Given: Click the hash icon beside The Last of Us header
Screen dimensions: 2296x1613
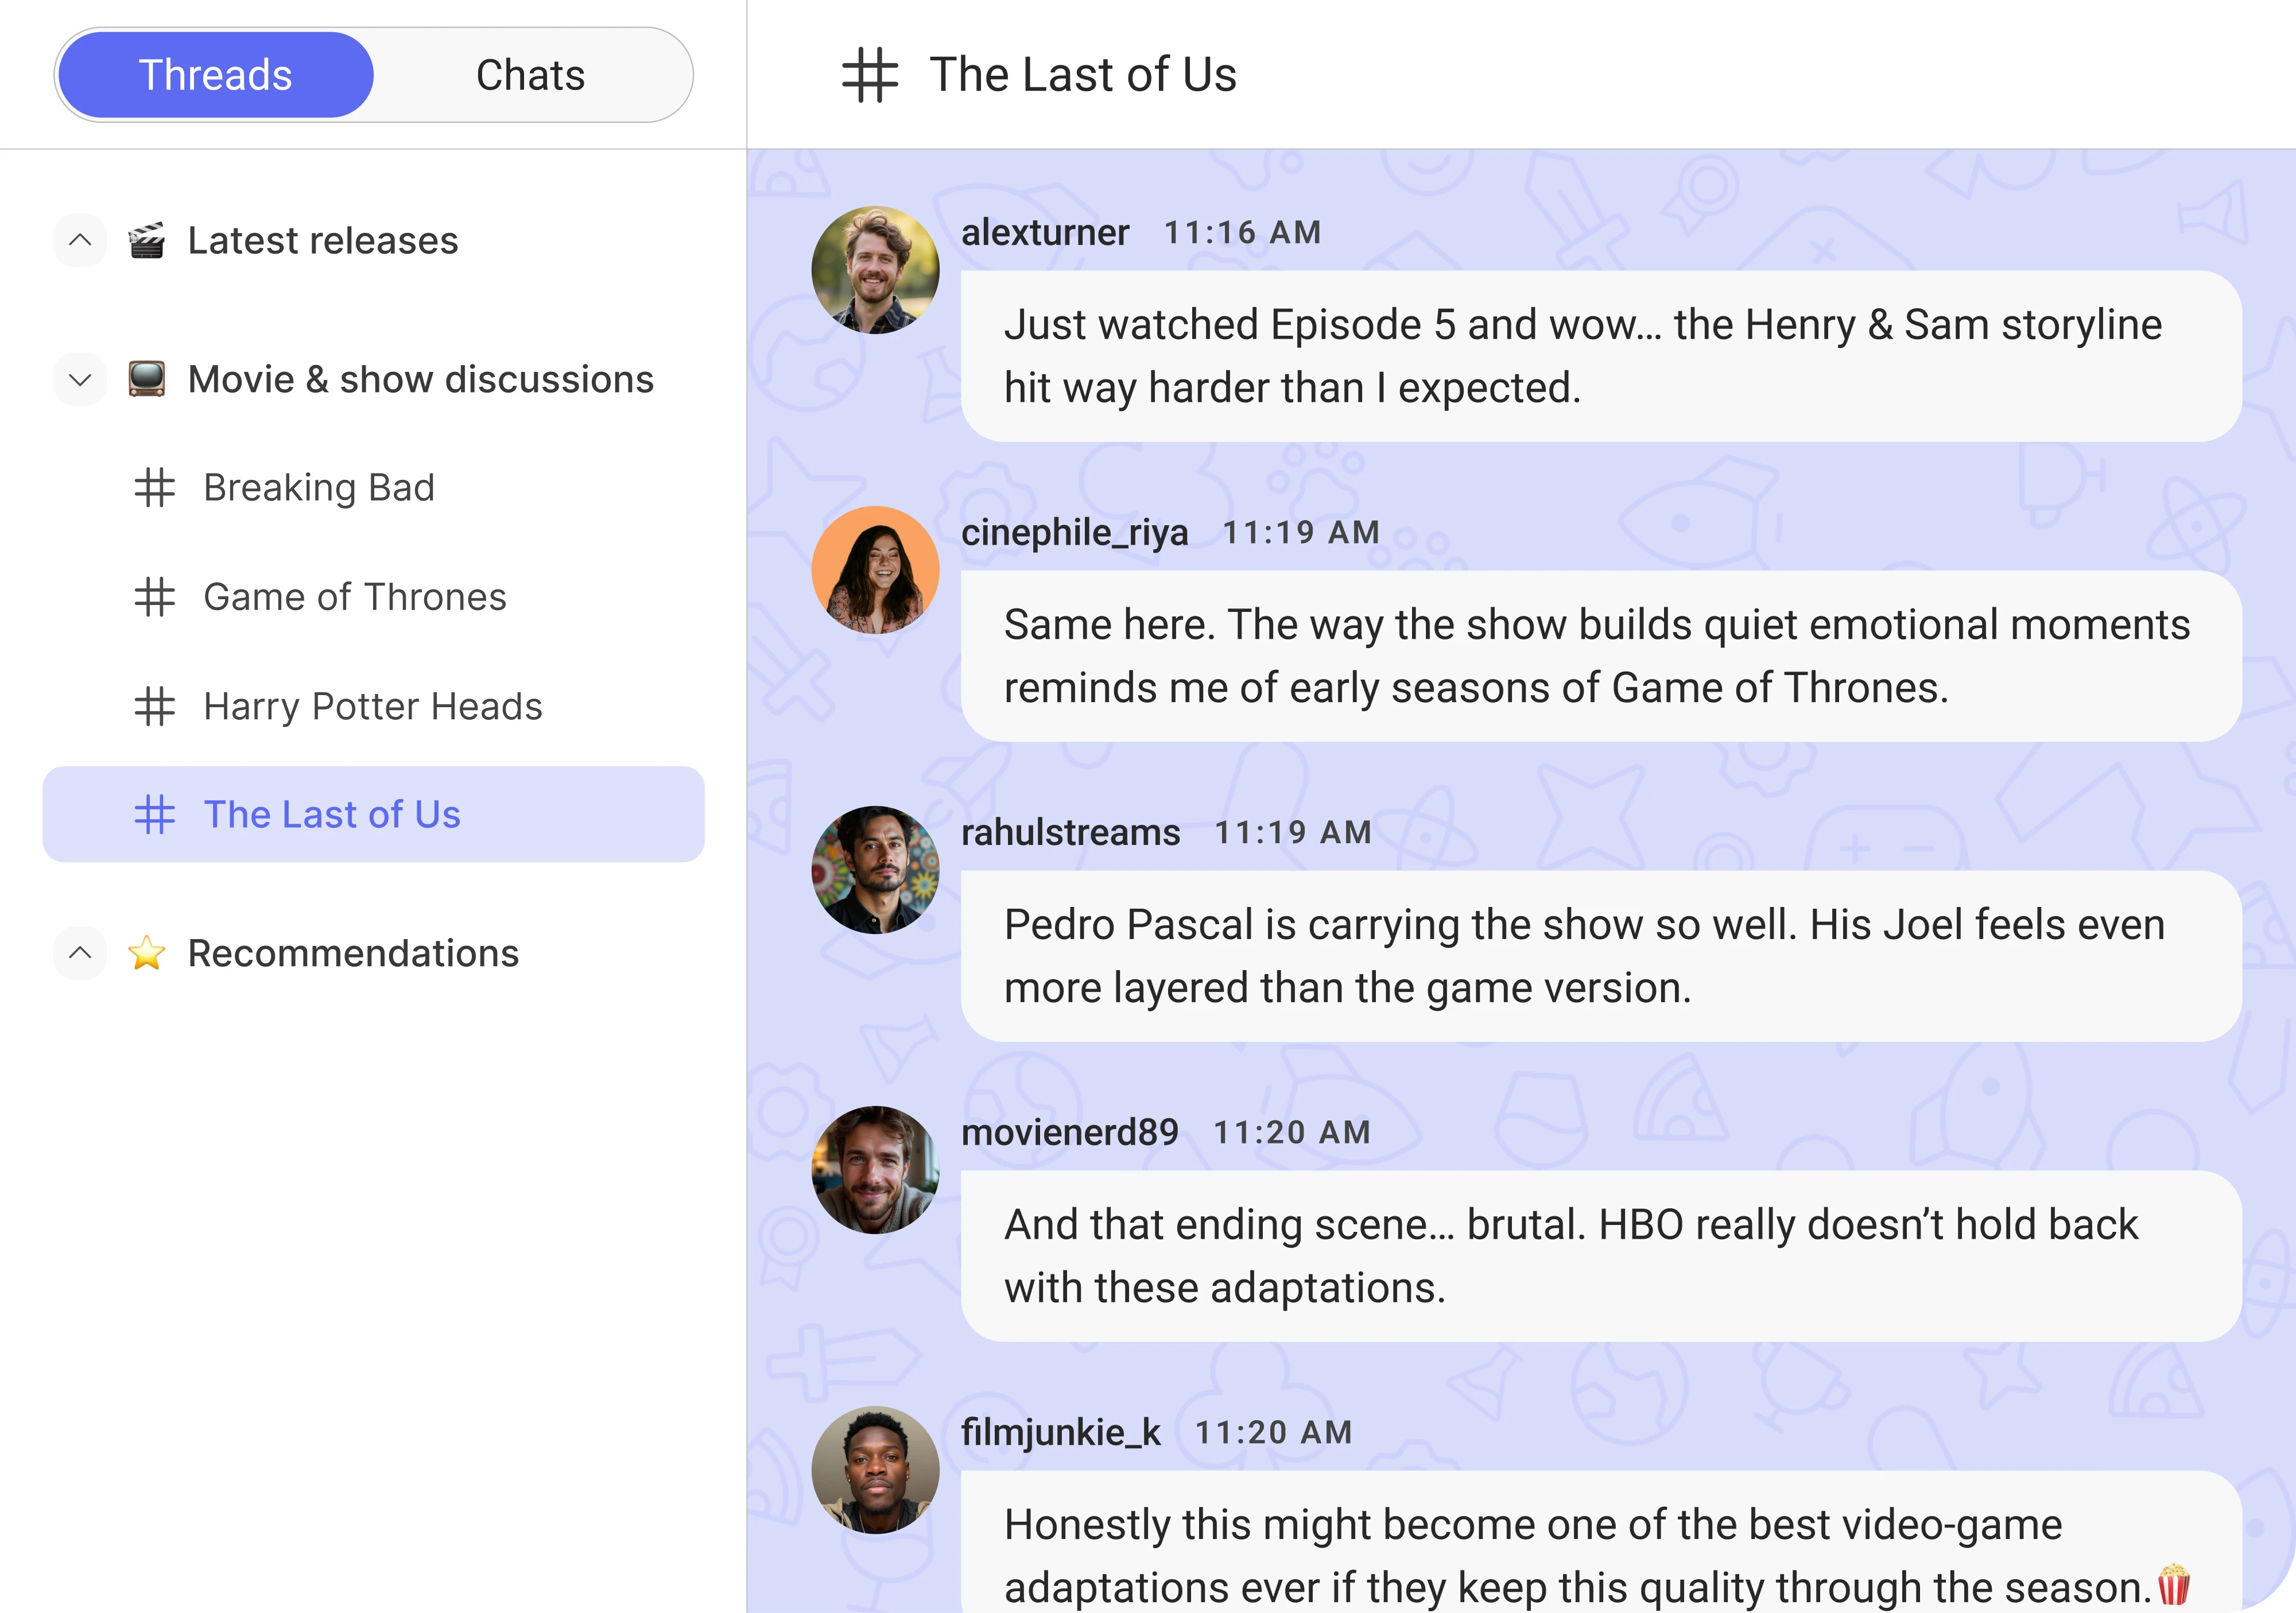Looking at the screenshot, I should click(x=869, y=75).
